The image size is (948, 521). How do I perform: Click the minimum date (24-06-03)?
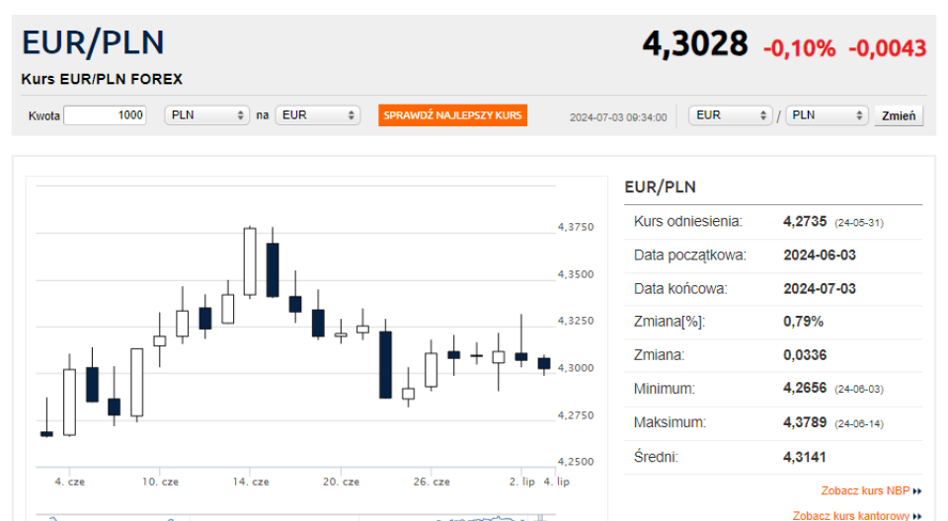coord(859,389)
